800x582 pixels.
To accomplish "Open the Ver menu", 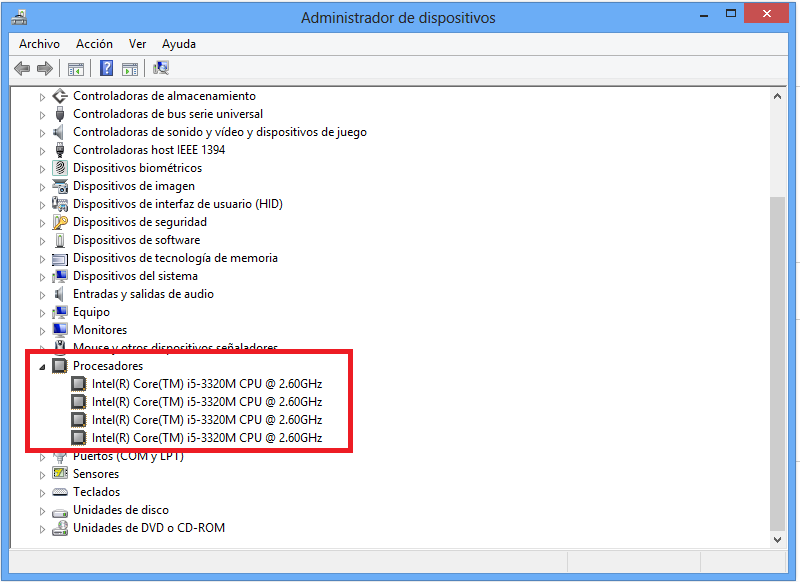I will pos(137,44).
